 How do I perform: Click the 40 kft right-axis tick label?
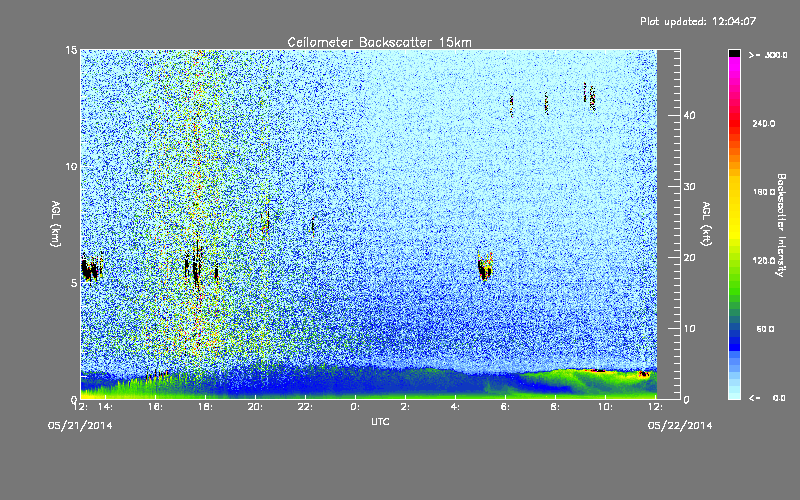(689, 115)
